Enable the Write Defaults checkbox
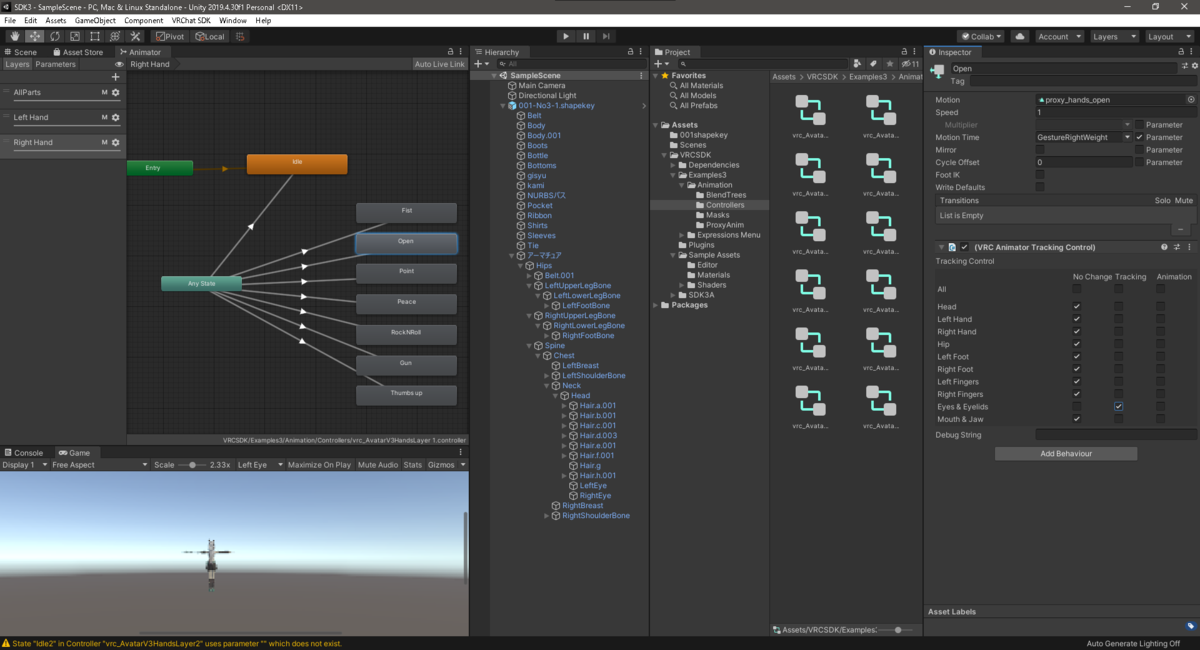This screenshot has width=1200, height=650. click(1040, 187)
